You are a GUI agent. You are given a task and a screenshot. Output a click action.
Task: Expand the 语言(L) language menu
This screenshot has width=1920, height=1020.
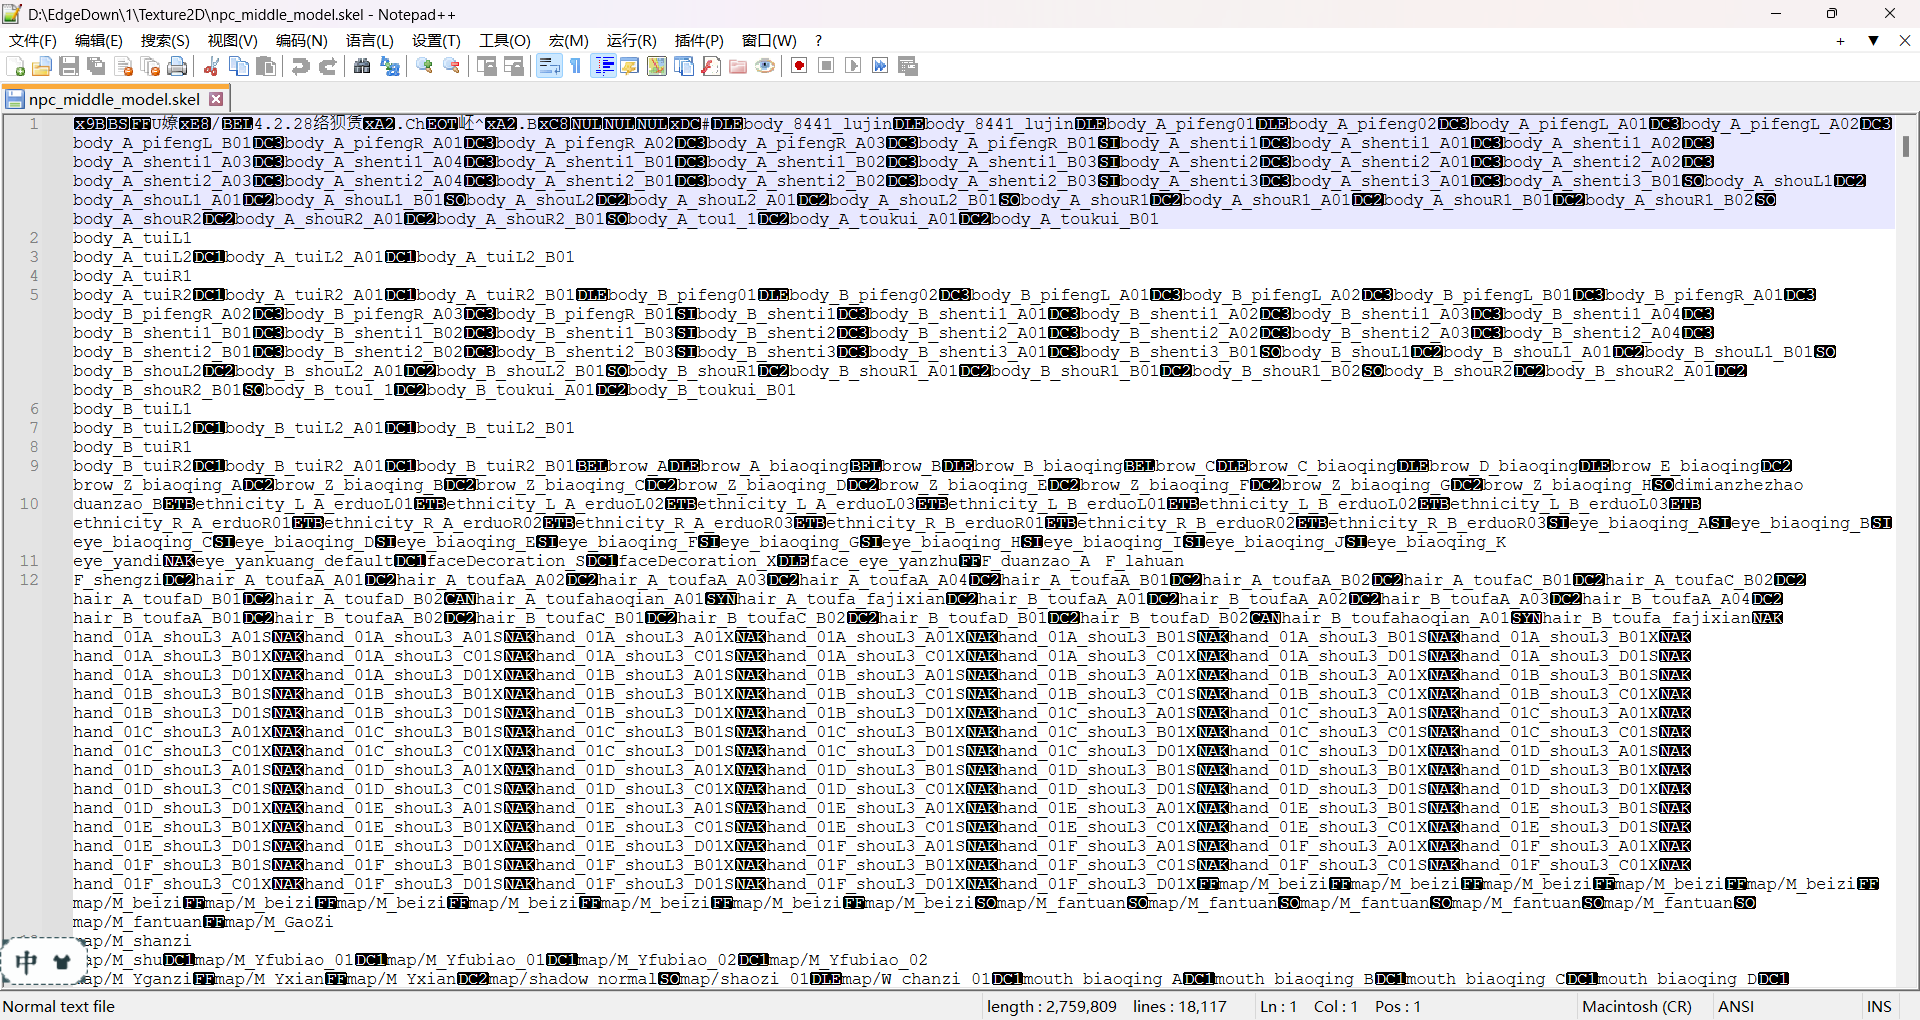(369, 41)
